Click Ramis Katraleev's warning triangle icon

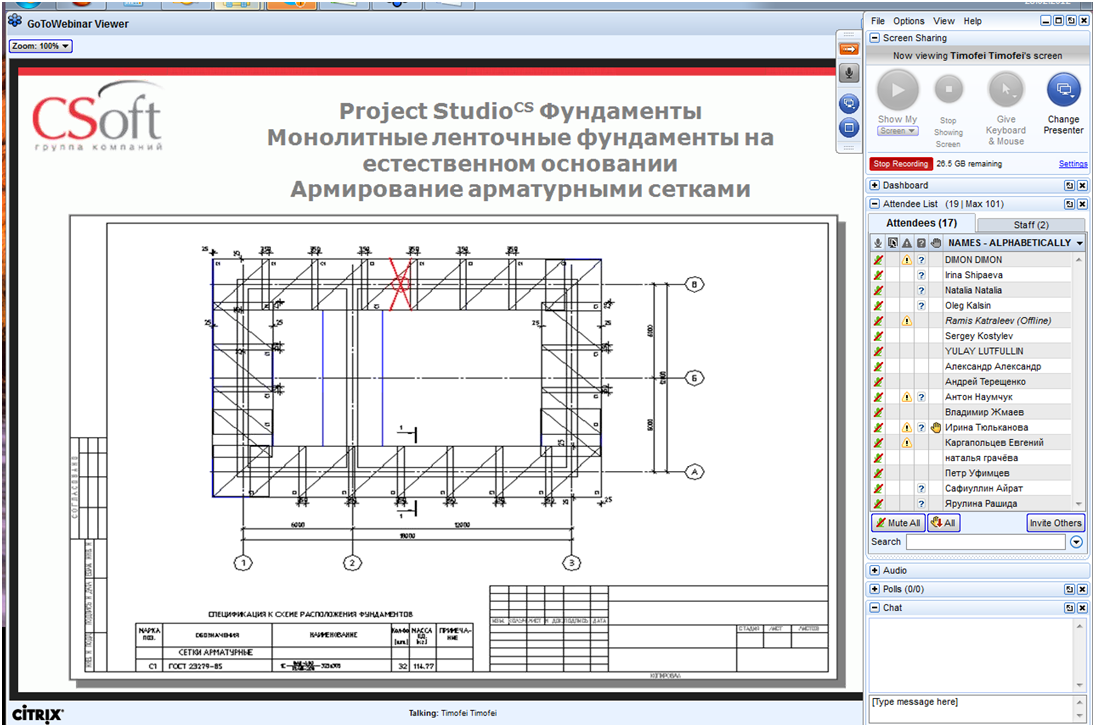pyautogui.click(x=906, y=321)
